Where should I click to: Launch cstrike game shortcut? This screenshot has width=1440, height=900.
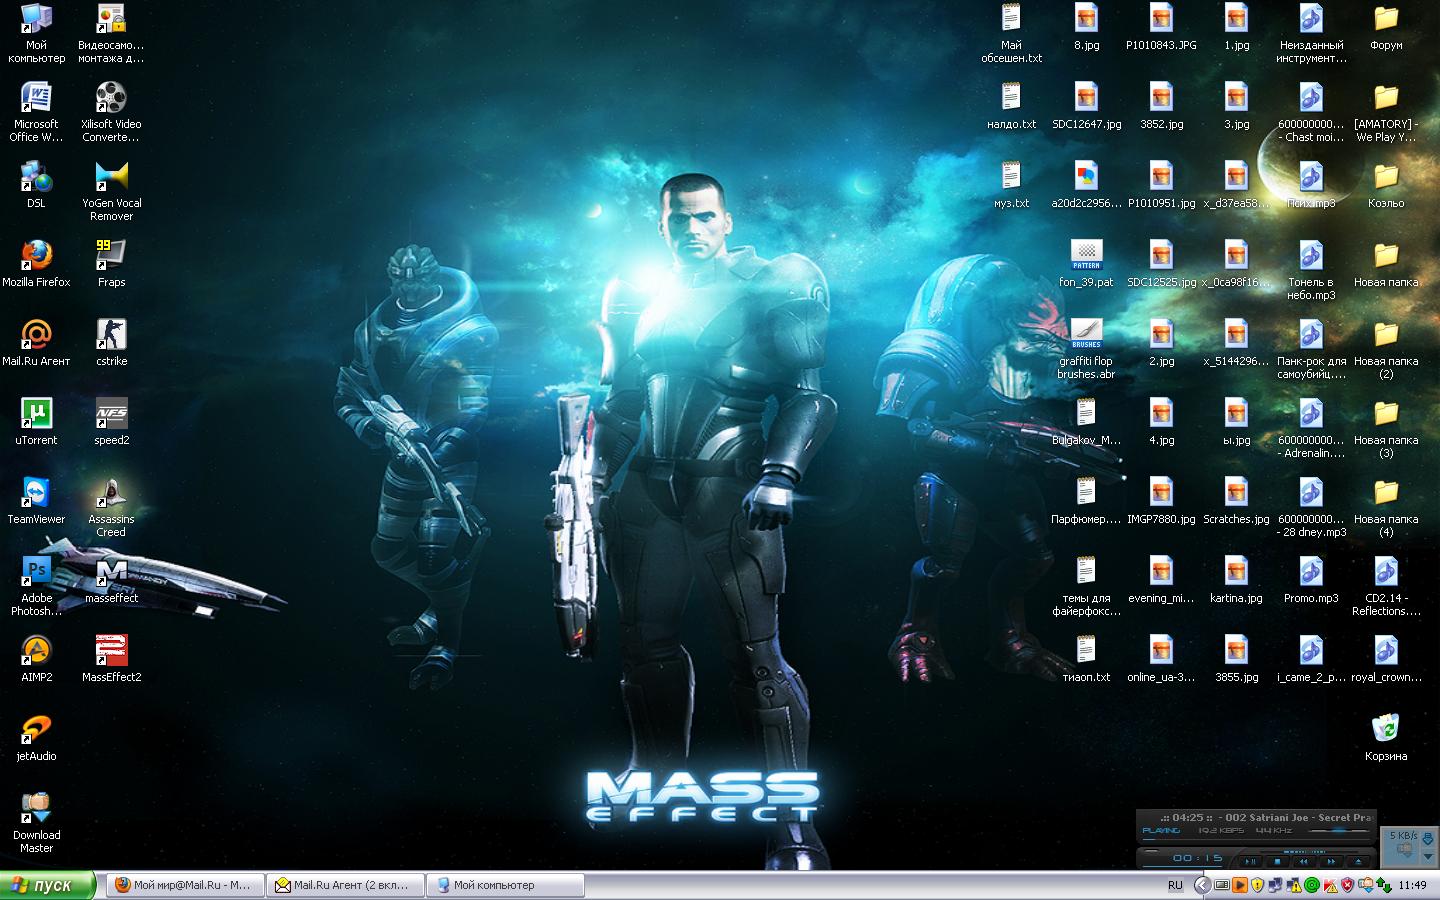tap(111, 342)
